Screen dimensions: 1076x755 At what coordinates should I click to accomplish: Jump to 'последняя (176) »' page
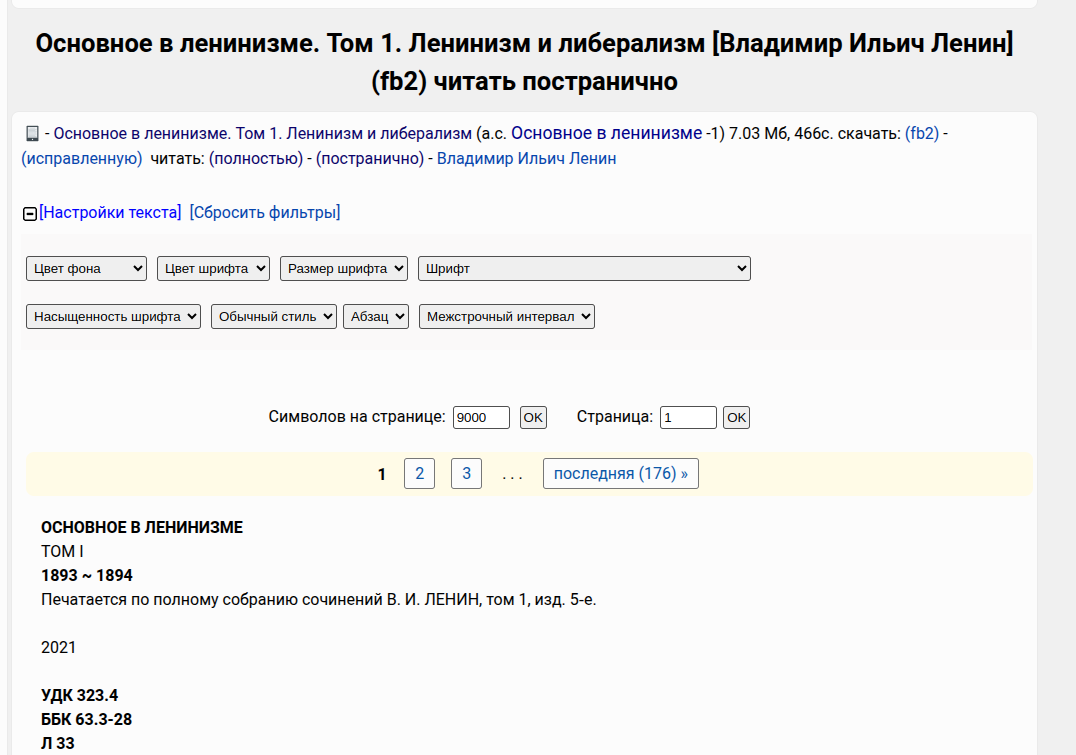click(x=620, y=474)
